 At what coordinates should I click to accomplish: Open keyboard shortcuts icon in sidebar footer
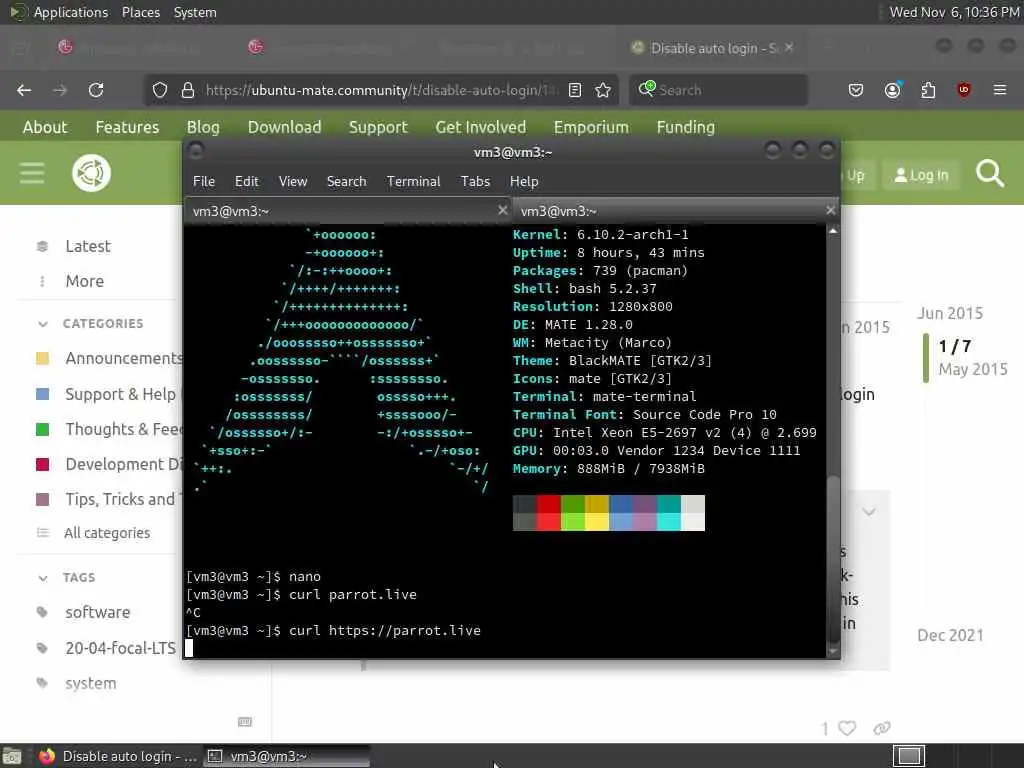pyautogui.click(x=245, y=722)
